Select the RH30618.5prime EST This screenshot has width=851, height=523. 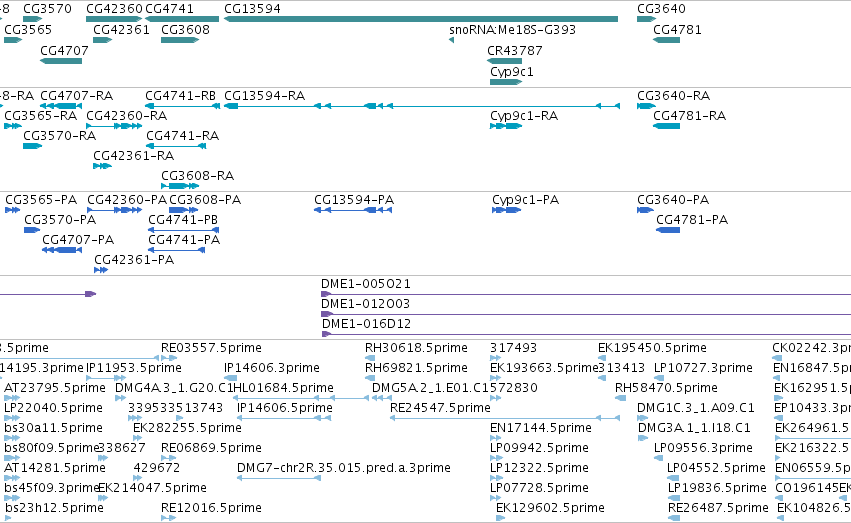click(x=370, y=358)
